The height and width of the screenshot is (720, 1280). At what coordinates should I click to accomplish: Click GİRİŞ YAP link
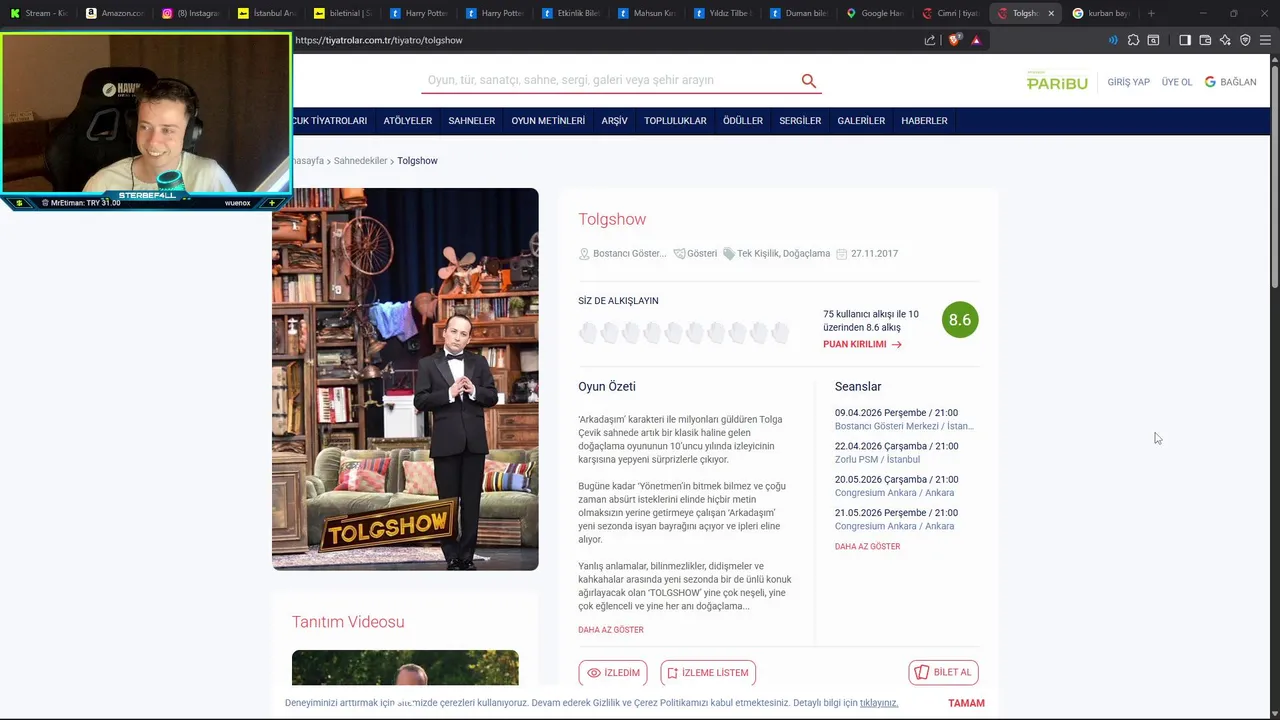(1128, 82)
